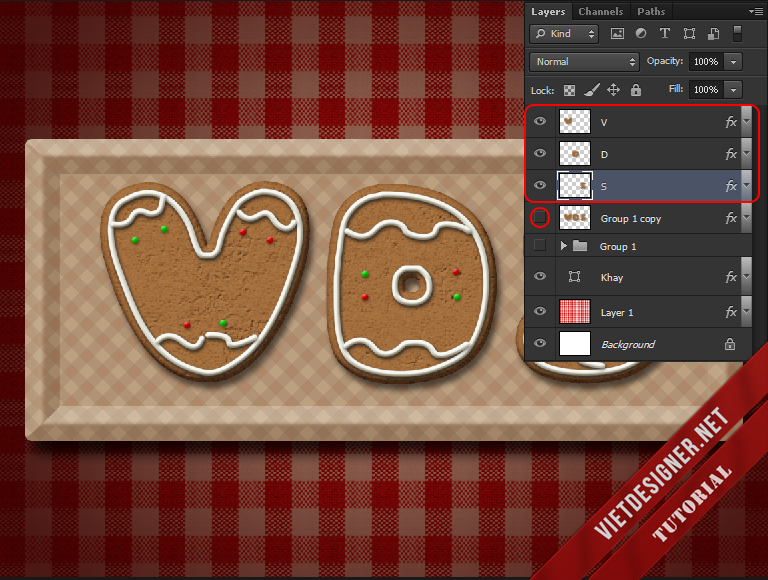Filter layers by pixel image icon
Viewport: 768px width, 580px height.
pyautogui.click(x=617, y=33)
